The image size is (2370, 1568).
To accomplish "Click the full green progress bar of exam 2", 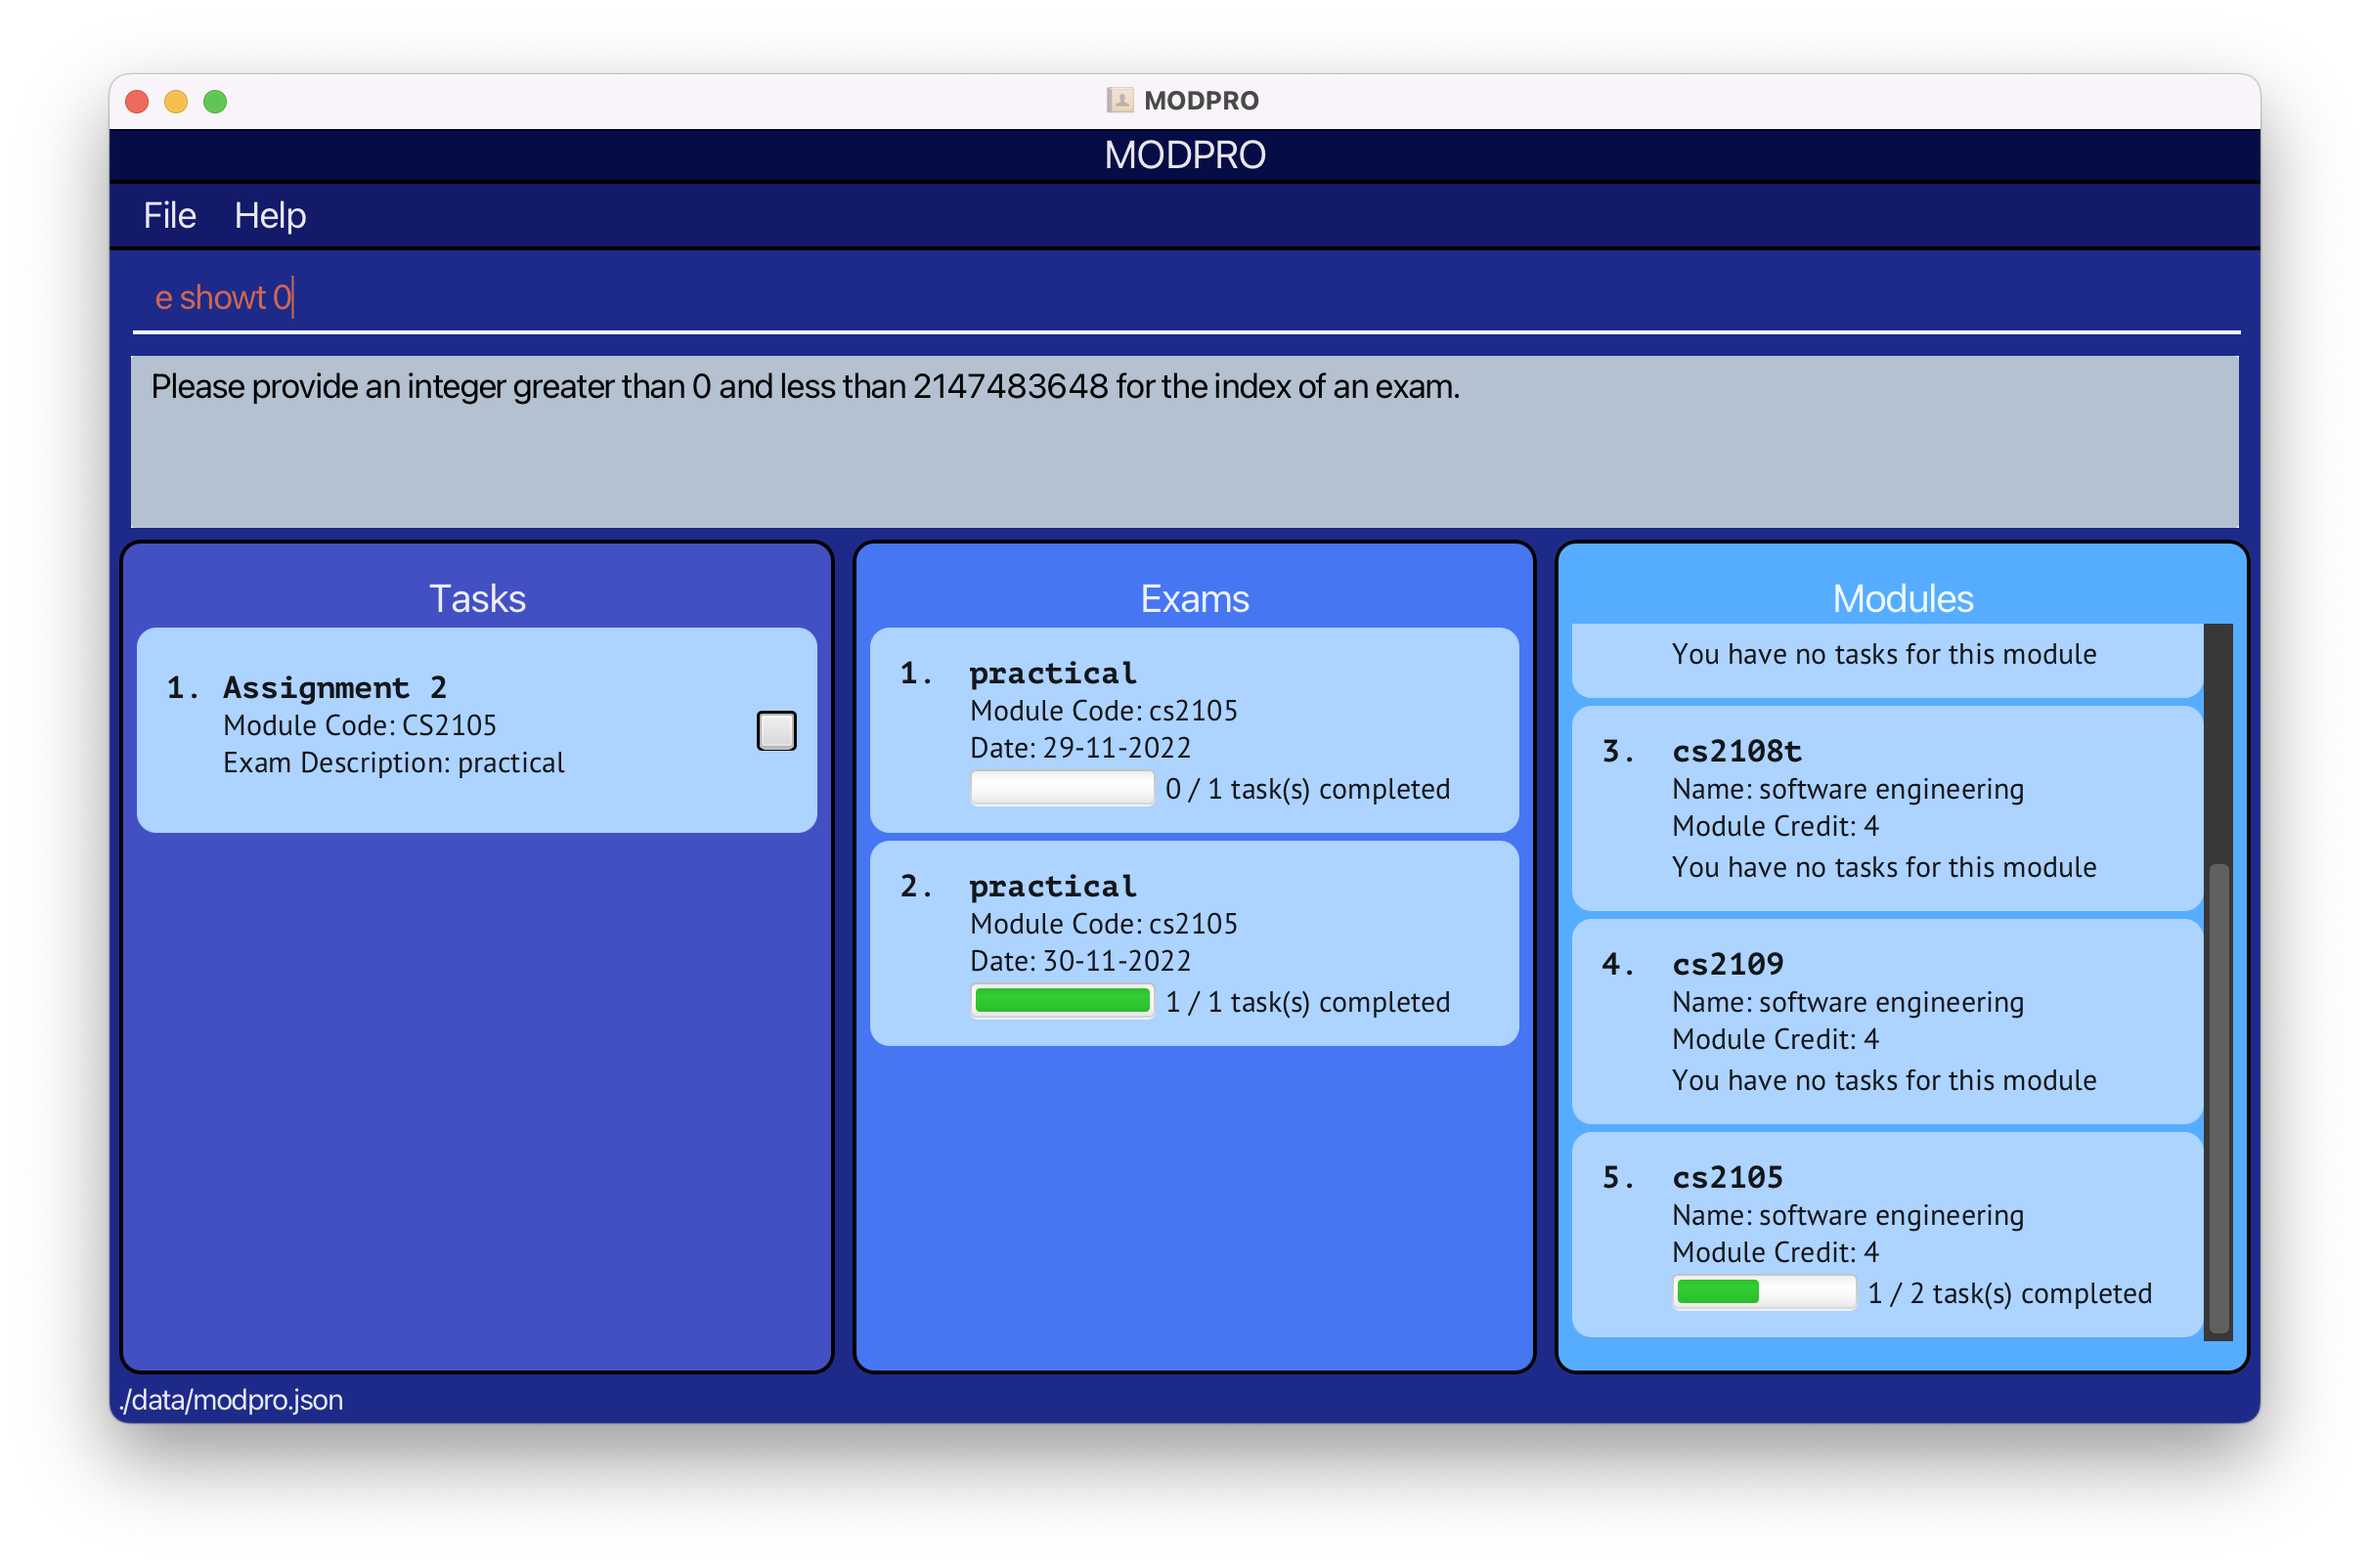I will [1061, 1001].
